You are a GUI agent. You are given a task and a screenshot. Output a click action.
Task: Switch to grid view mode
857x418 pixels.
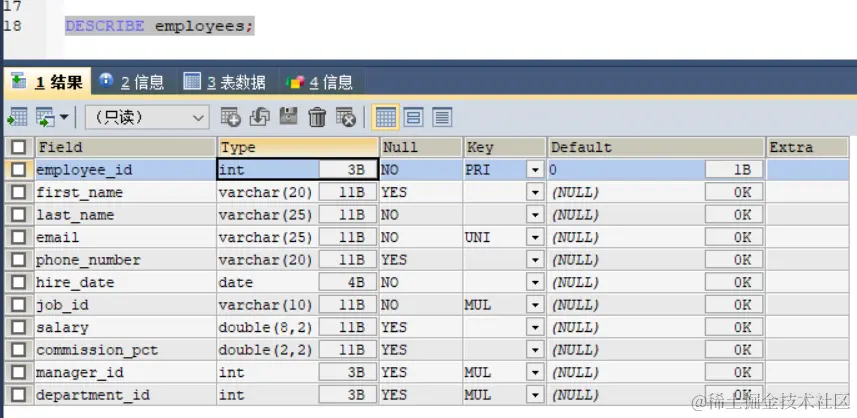coord(385,117)
